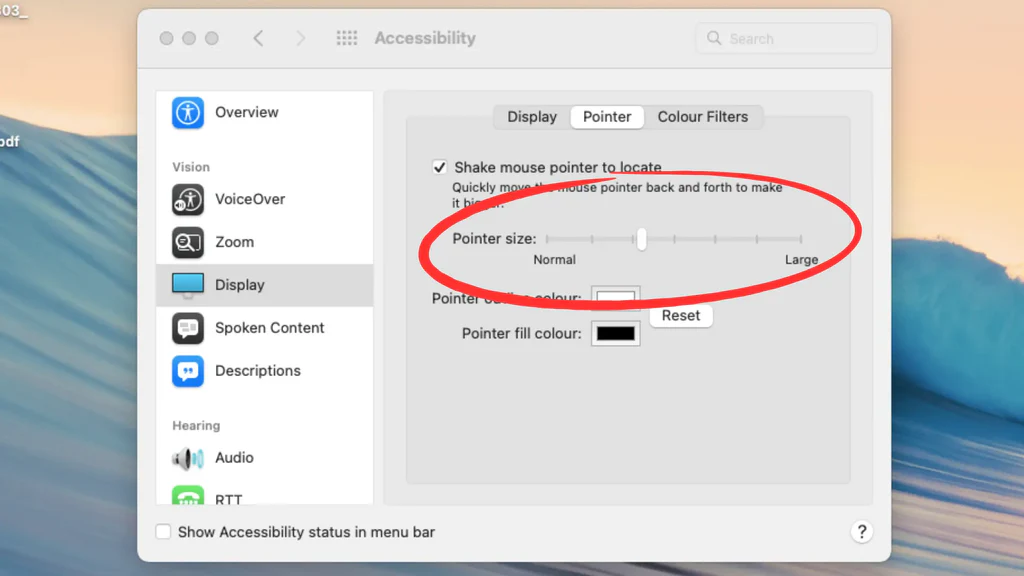Viewport: 1024px width, 576px height.
Task: Click the Pointer size slider thumb
Action: click(641, 239)
